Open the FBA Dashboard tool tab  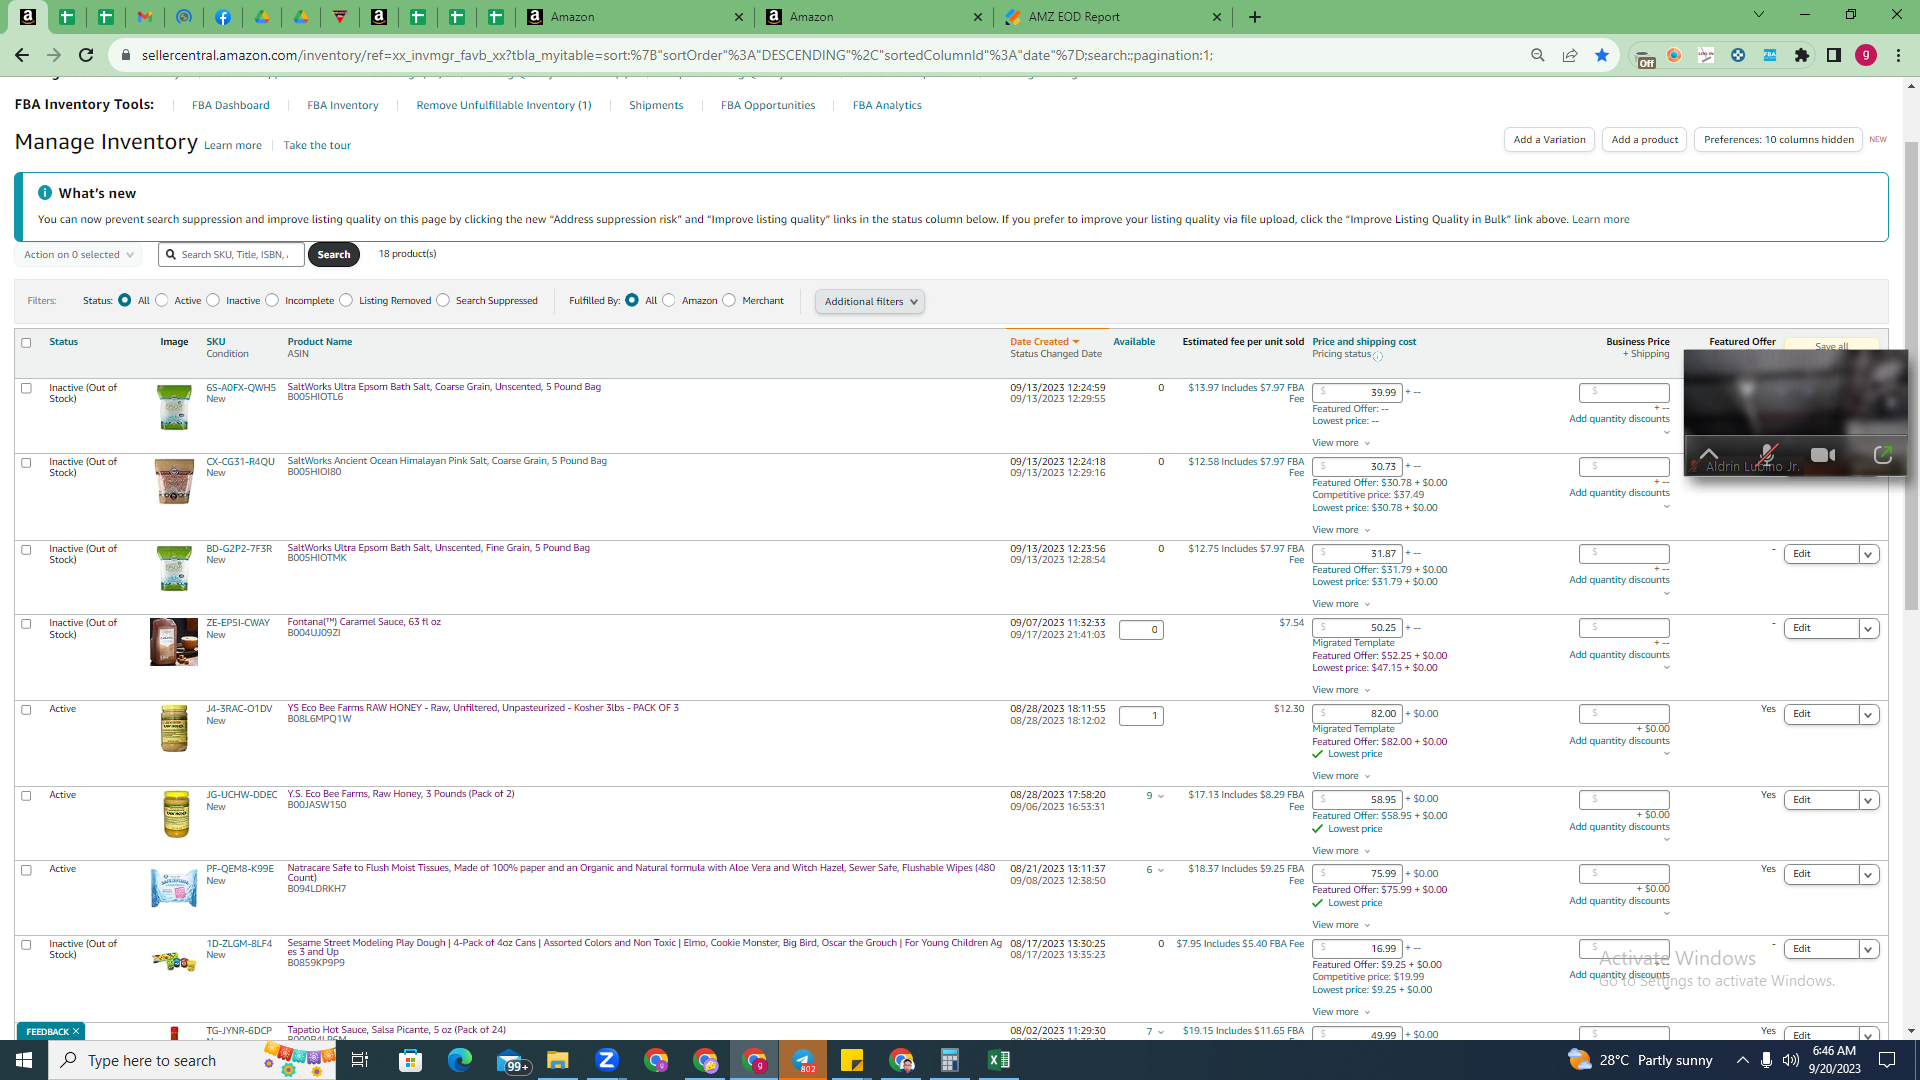[x=231, y=105]
